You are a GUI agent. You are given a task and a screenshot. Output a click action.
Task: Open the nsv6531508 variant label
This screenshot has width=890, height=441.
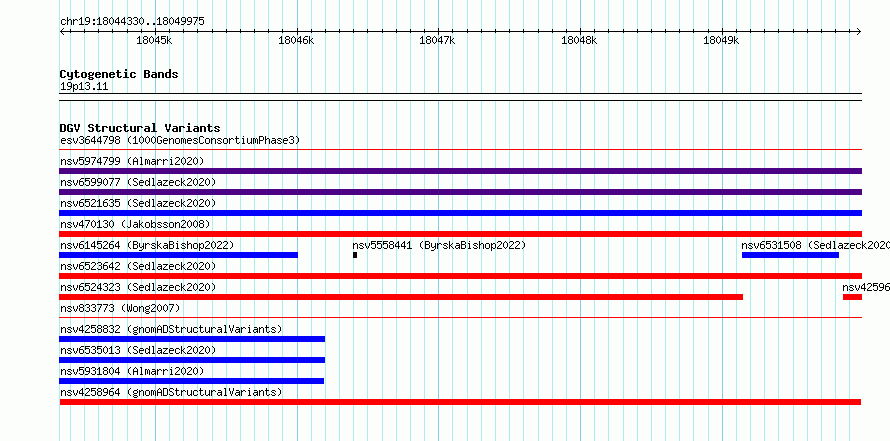click(x=816, y=245)
